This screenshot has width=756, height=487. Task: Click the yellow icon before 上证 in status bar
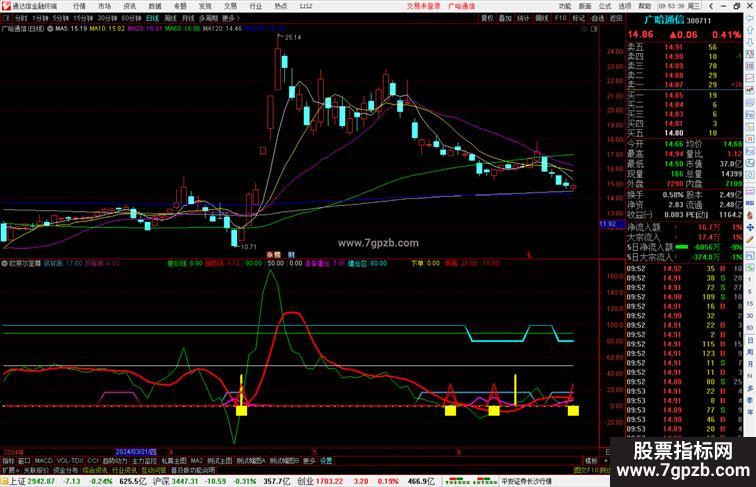[x=4, y=481]
